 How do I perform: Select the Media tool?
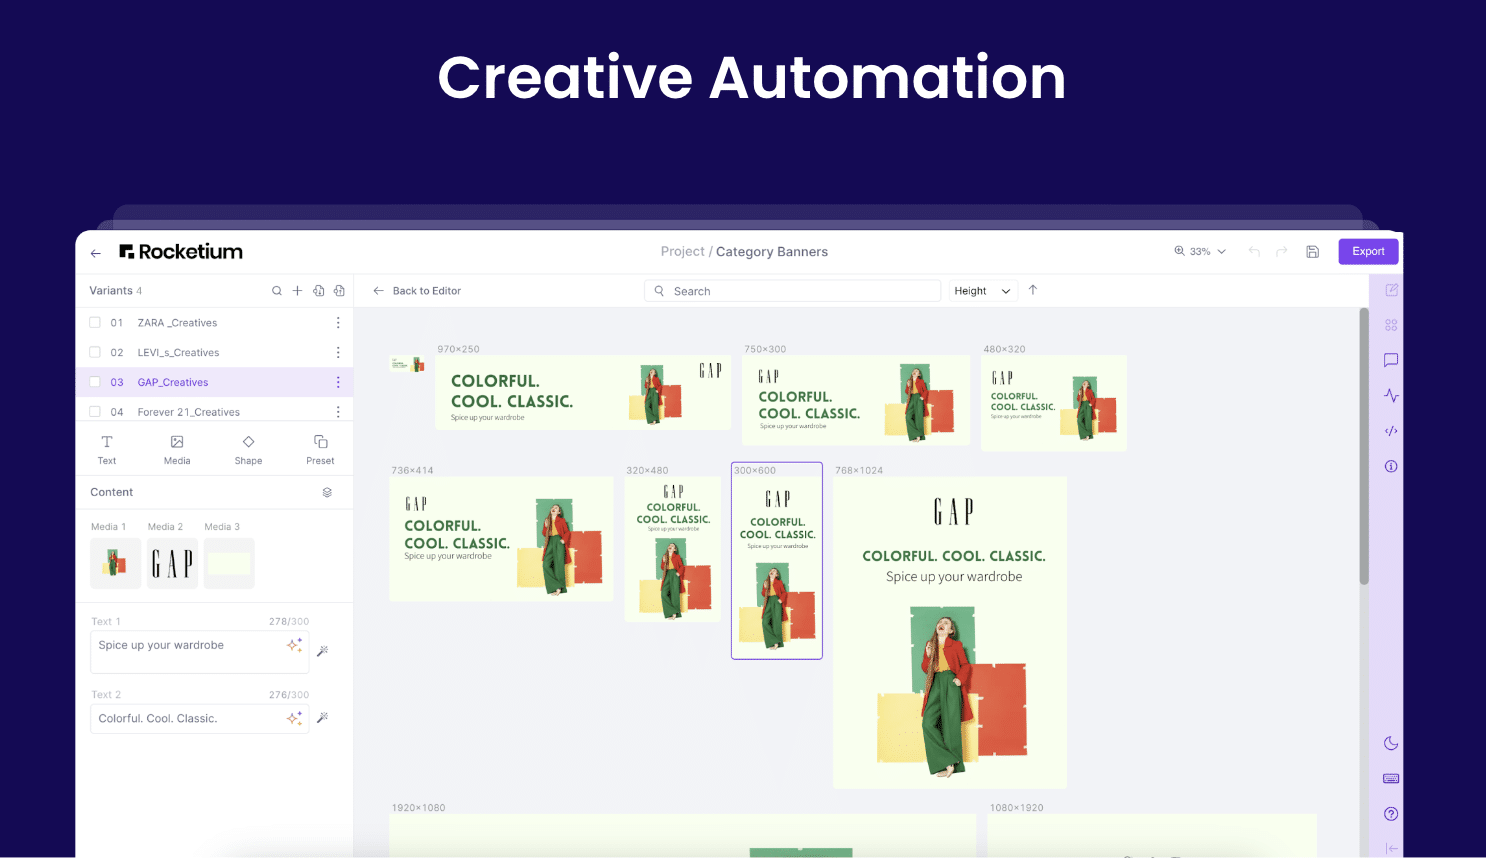(x=177, y=450)
